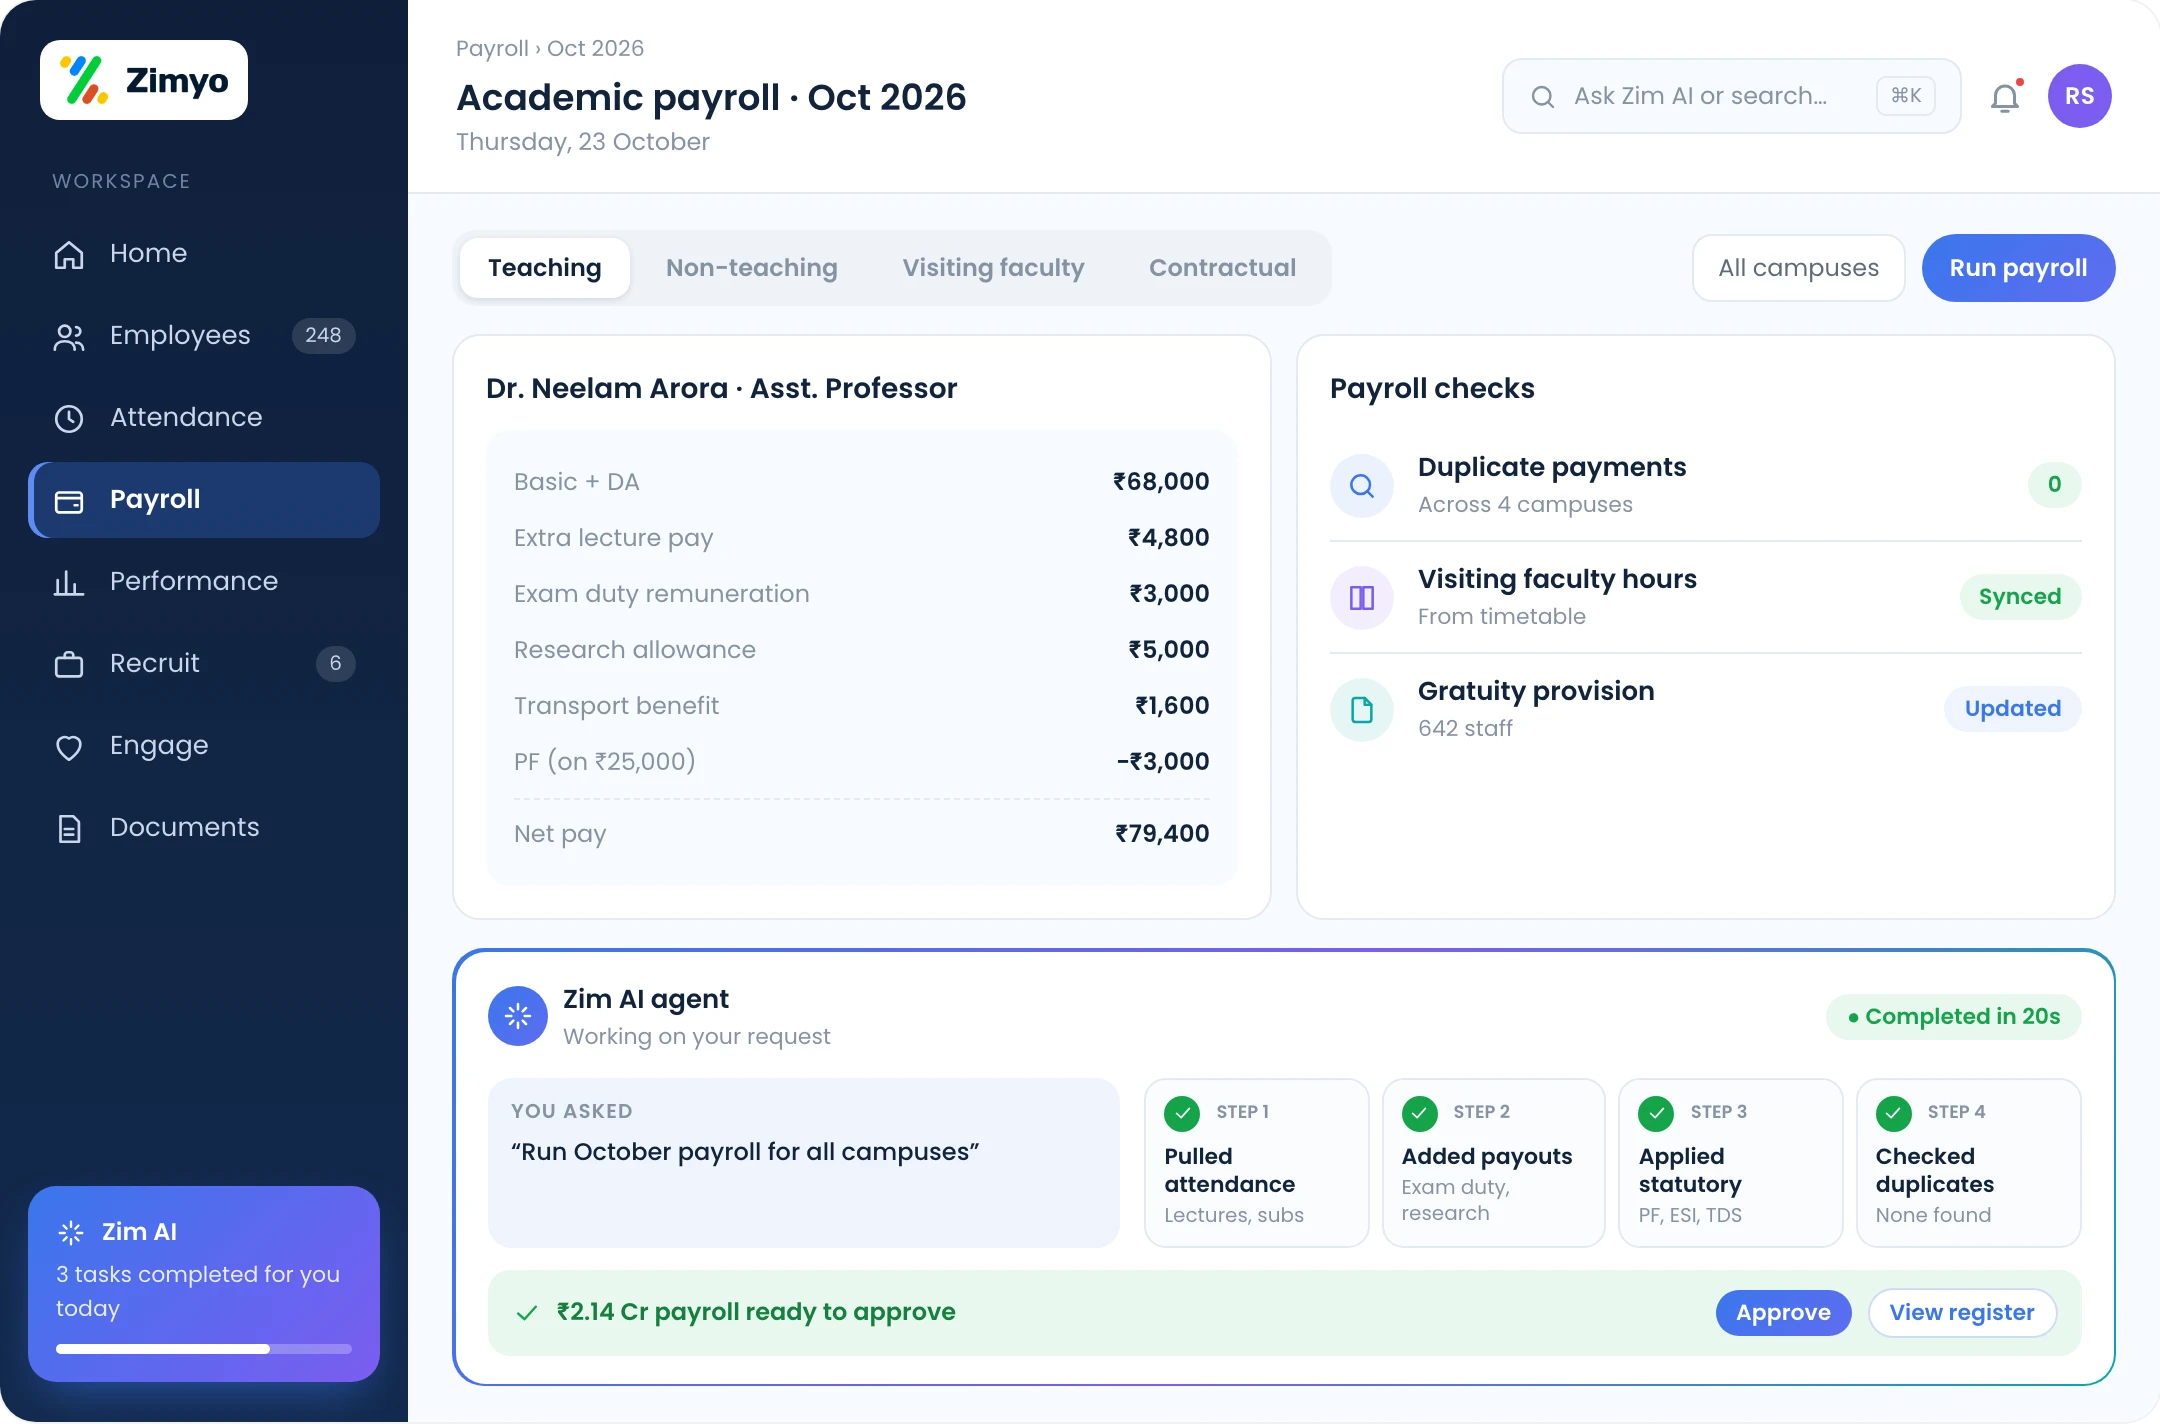Open Engage from the sidebar
Viewport: 2160px width, 1424px height.
click(204, 745)
